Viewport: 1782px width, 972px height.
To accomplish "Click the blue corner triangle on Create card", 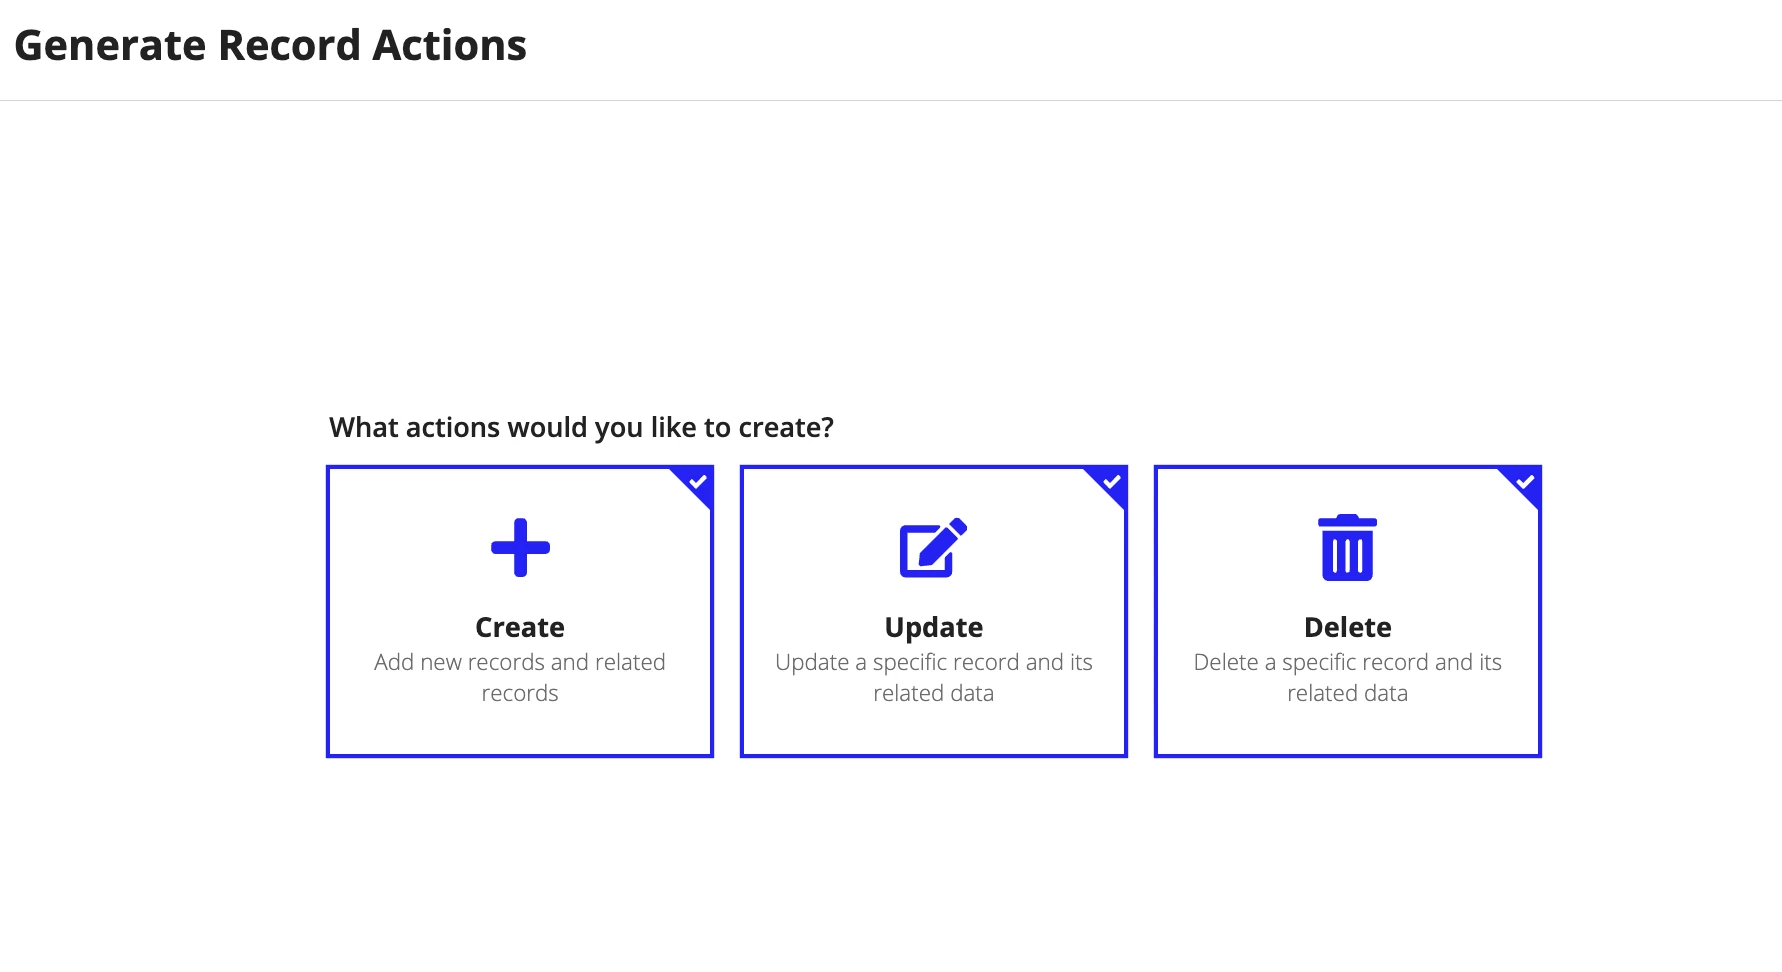I will (x=696, y=484).
